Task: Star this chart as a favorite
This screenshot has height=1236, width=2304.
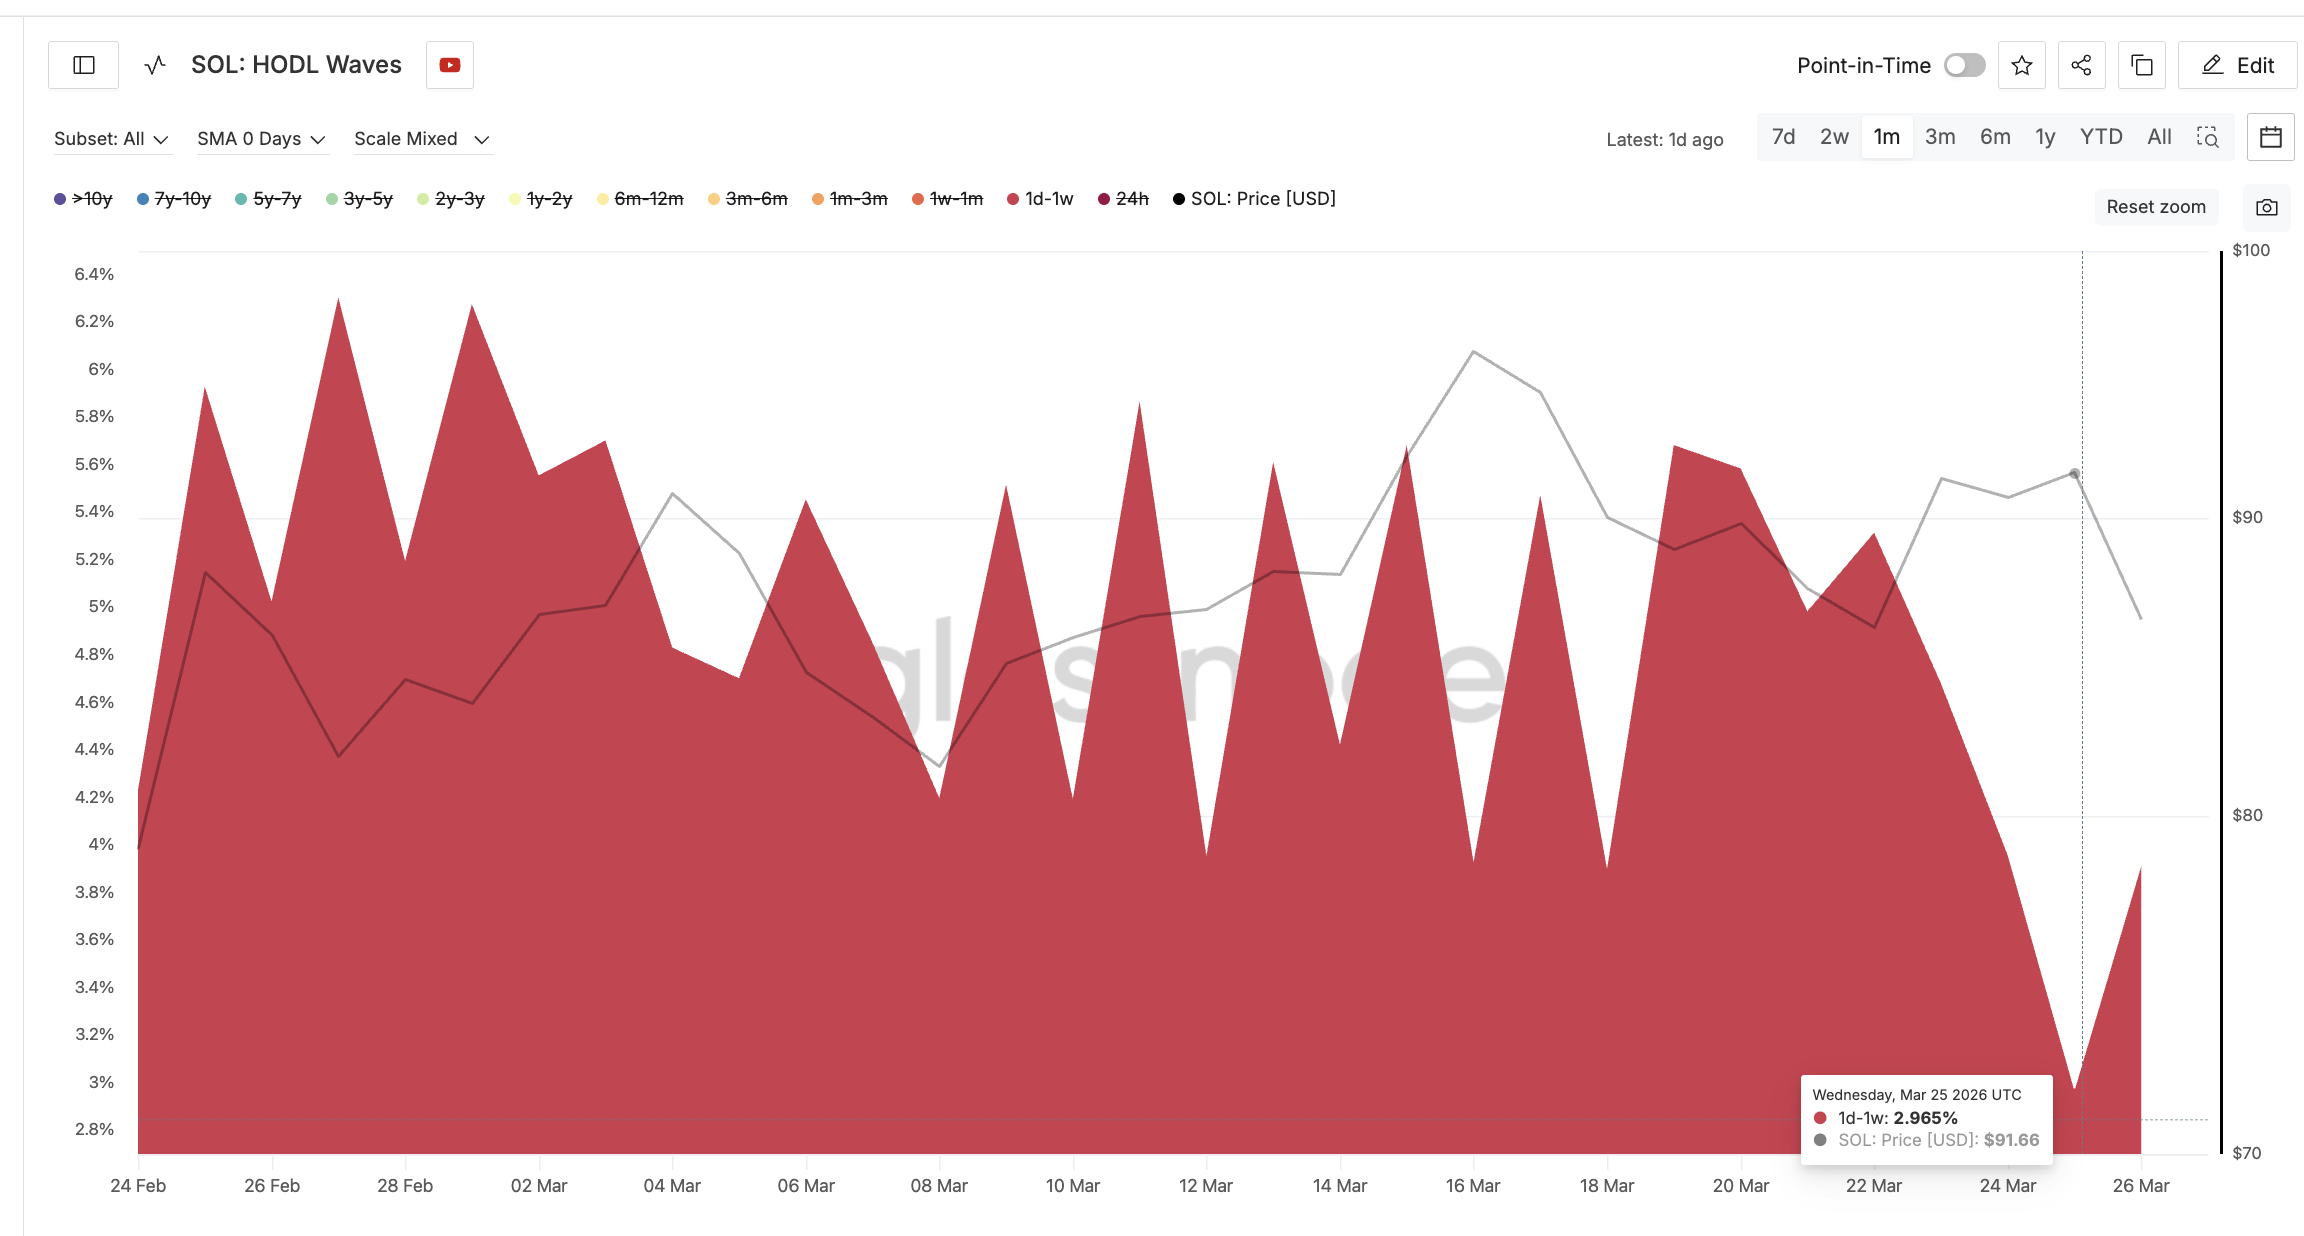Action: coord(2021,64)
